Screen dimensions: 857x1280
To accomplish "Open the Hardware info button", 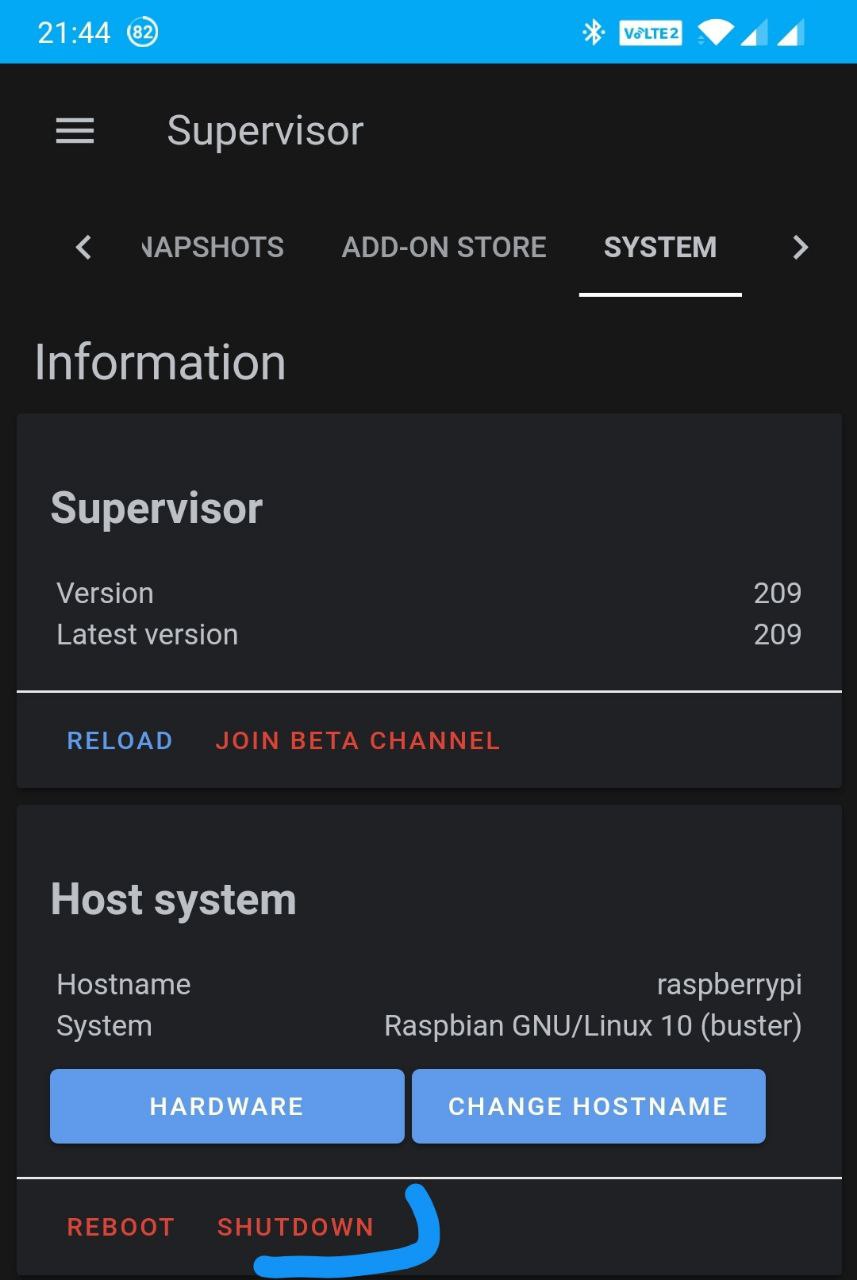I will click(x=227, y=1106).
